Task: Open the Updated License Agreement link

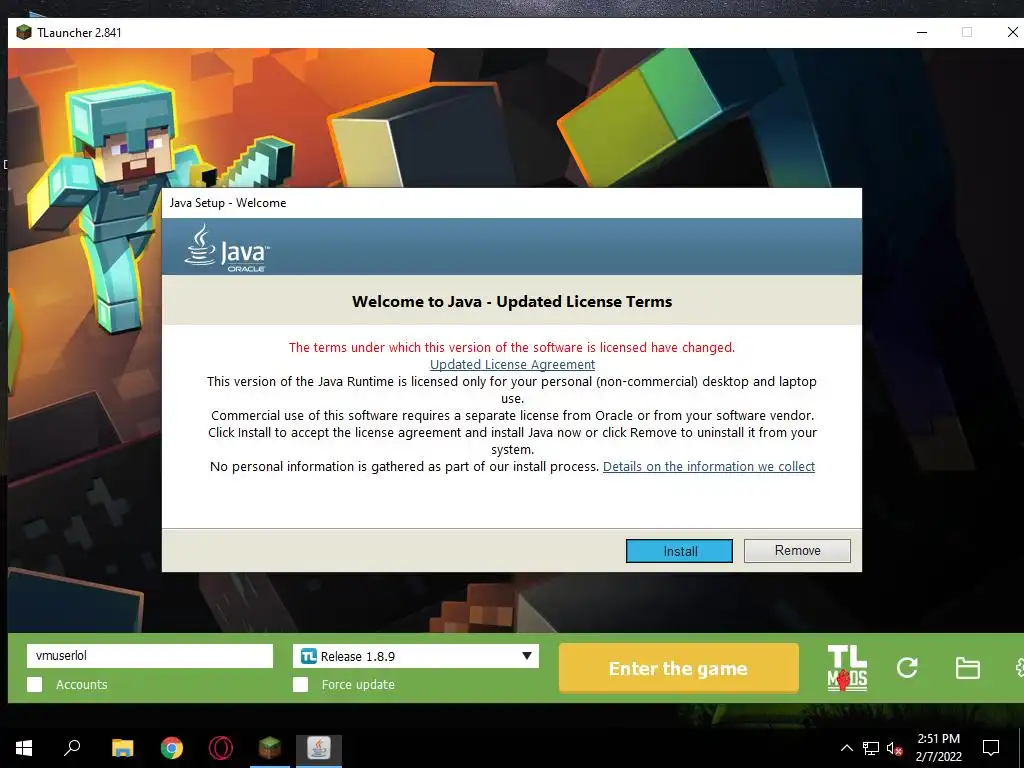Action: [x=512, y=364]
